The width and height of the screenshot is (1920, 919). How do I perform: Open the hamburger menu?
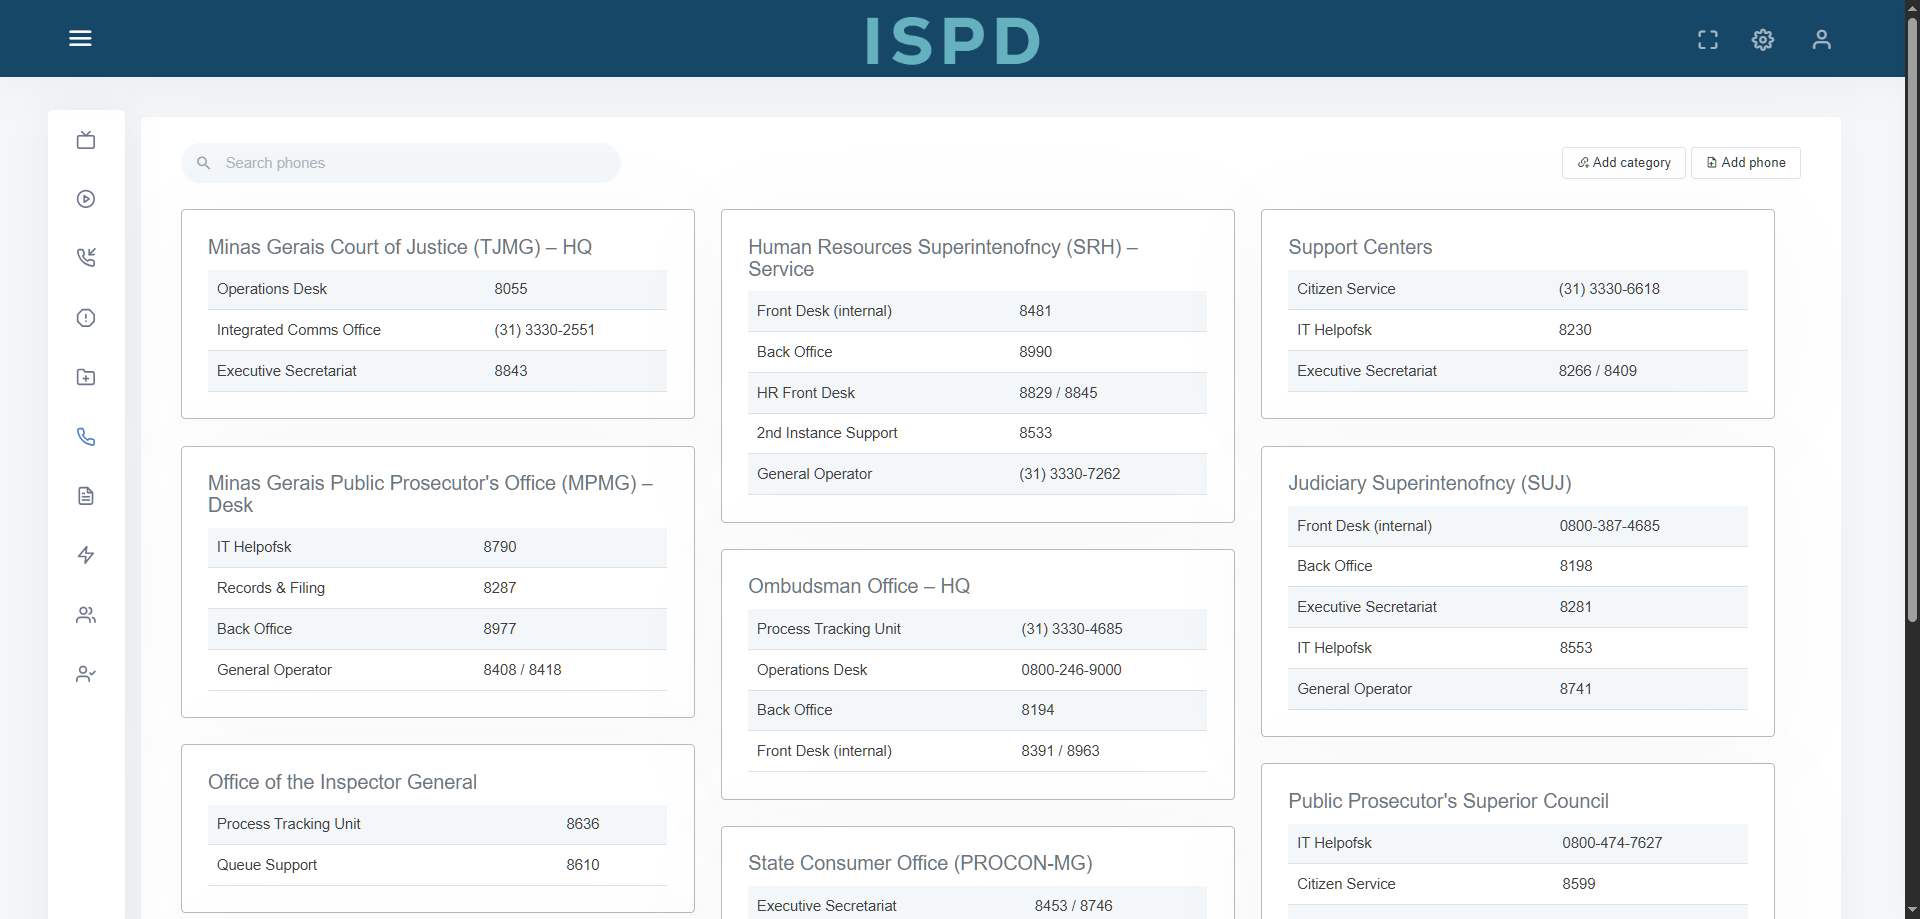80,38
